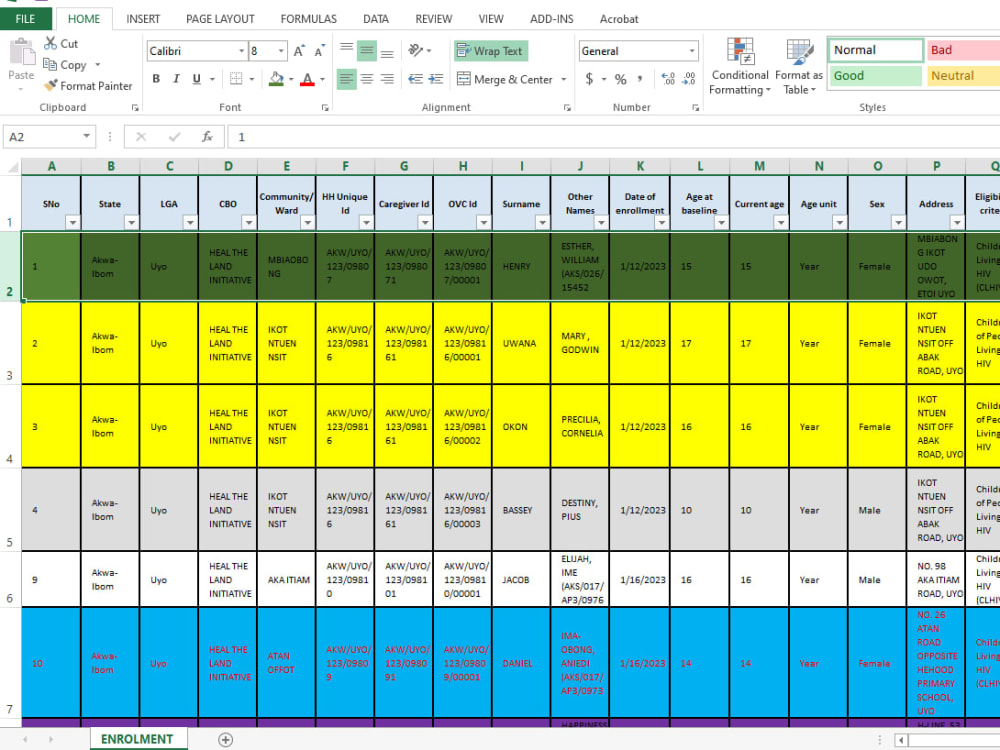
Task: Click the Increase Indent icon
Action: coord(436,79)
